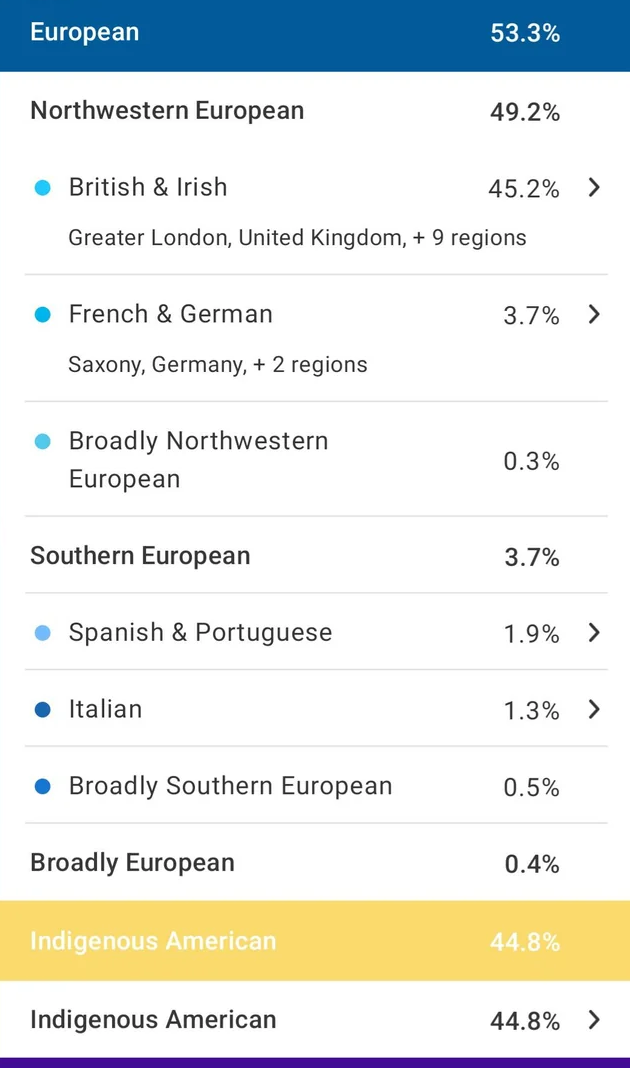This screenshot has width=630, height=1068.
Task: Click the Broadly Southern European color dot
Action: [42, 787]
